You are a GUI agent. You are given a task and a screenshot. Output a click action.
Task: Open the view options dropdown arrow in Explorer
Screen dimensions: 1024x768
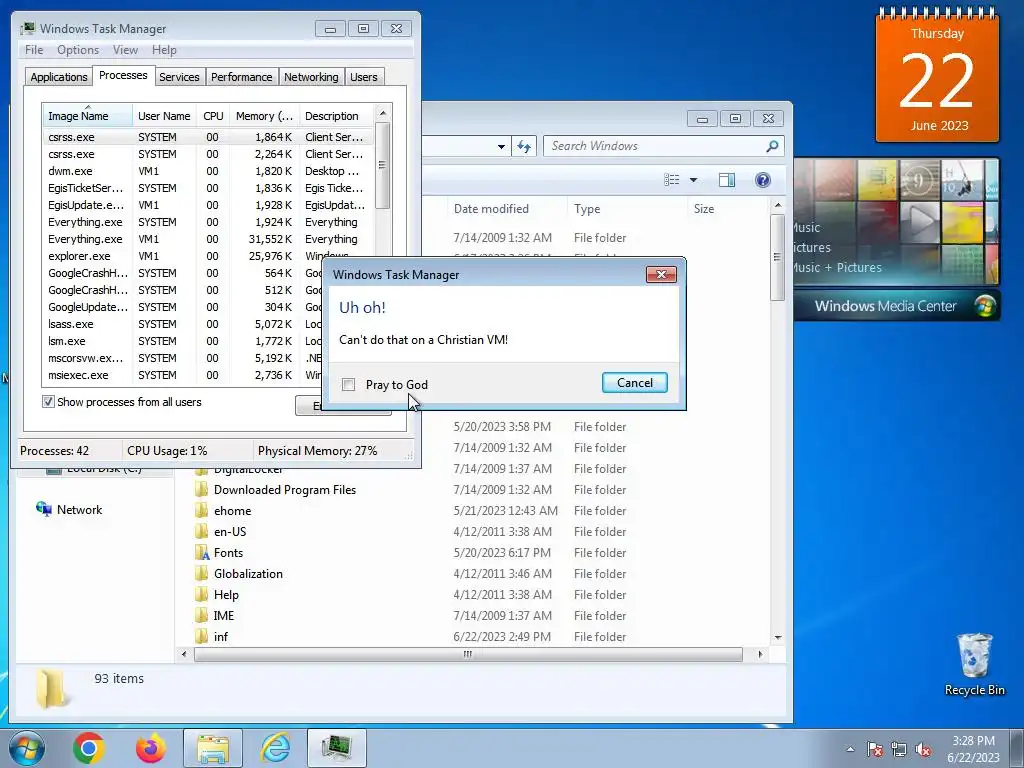click(x=694, y=180)
